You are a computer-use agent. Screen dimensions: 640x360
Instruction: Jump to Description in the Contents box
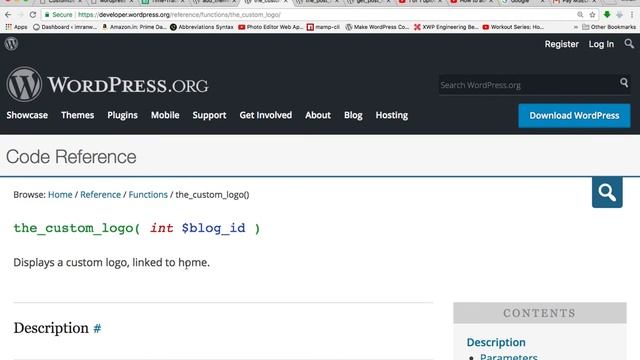pos(496,342)
